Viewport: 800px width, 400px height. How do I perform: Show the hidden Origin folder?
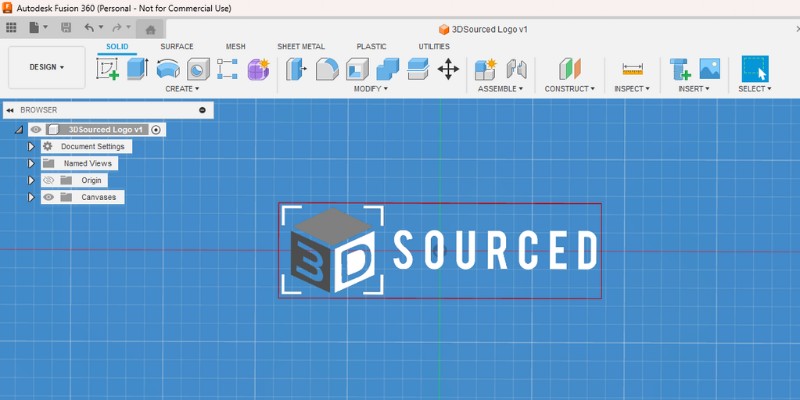tap(48, 180)
